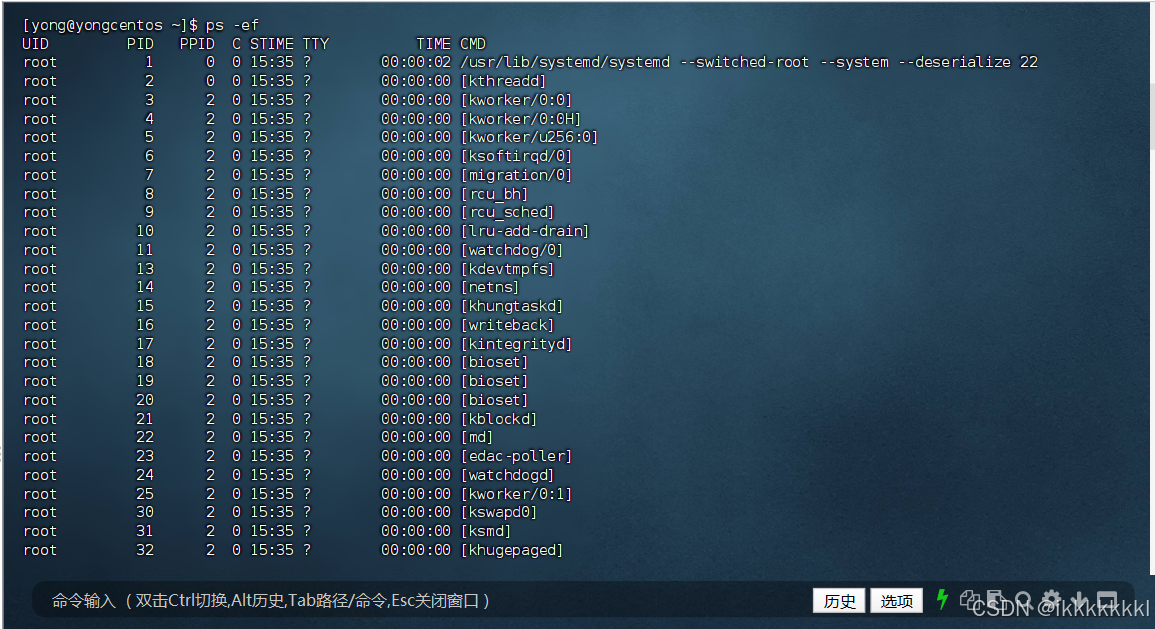Select the [netns] process name

click(491, 287)
